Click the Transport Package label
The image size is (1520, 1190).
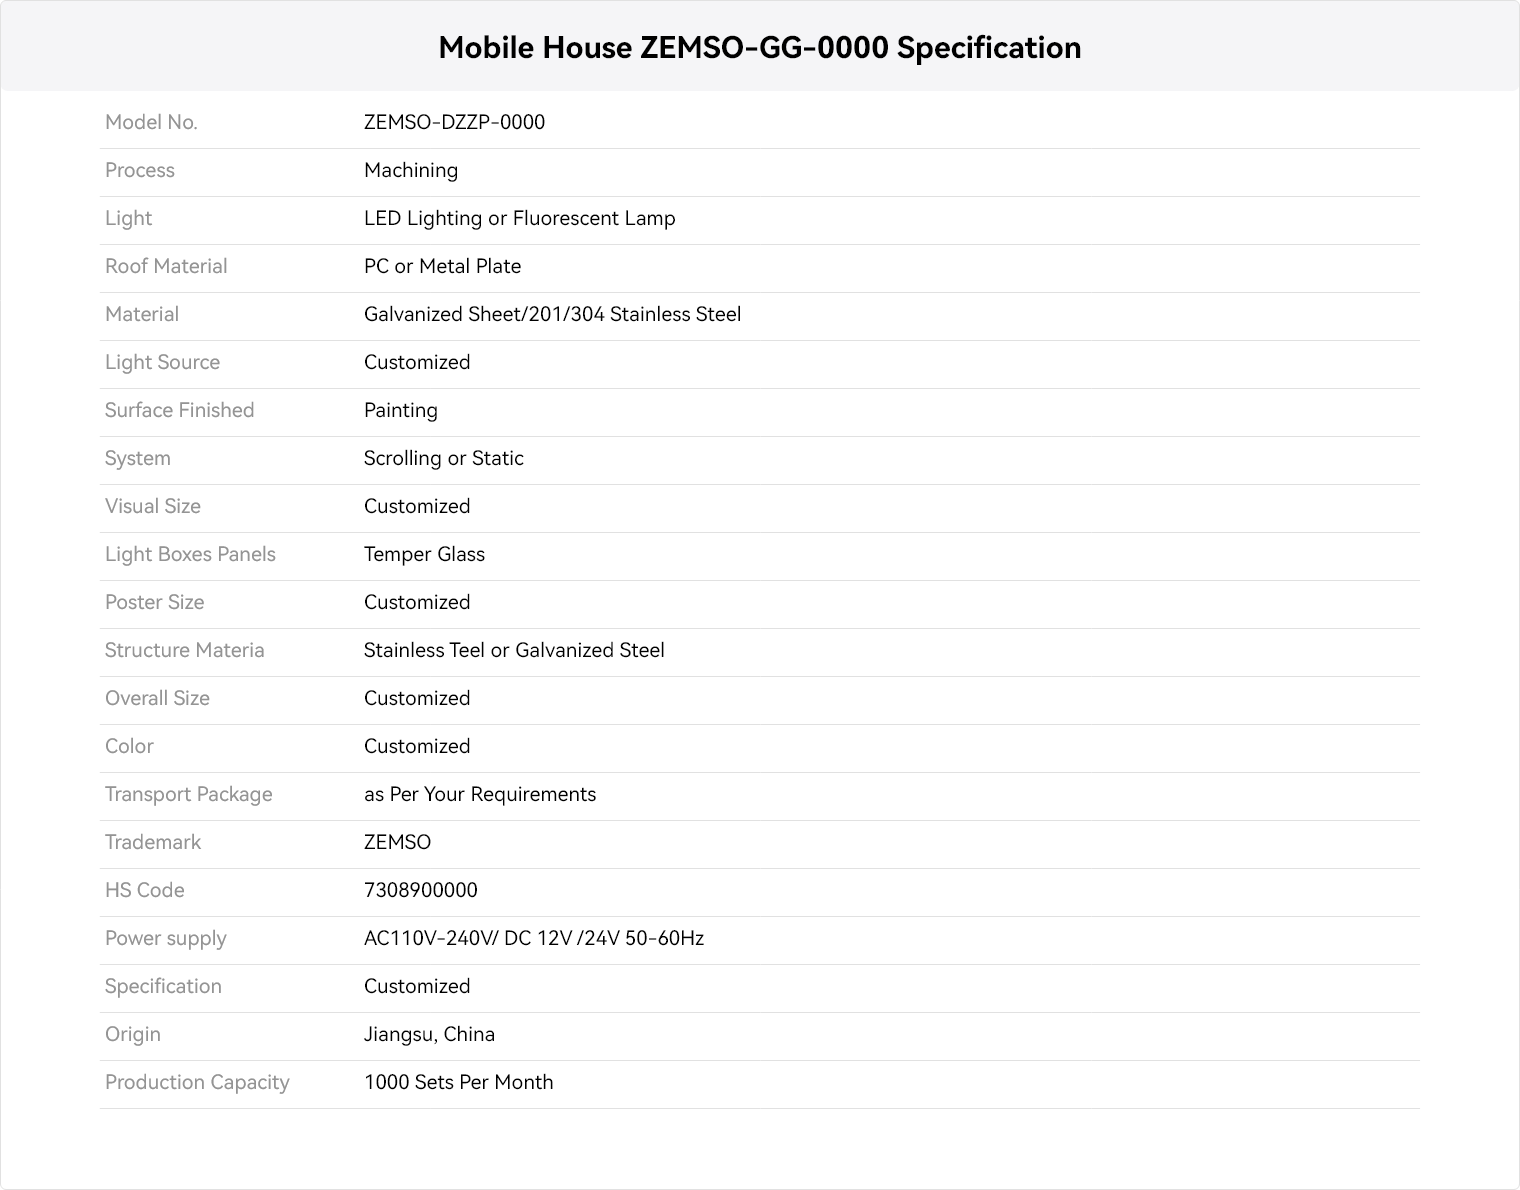pyautogui.click(x=188, y=794)
